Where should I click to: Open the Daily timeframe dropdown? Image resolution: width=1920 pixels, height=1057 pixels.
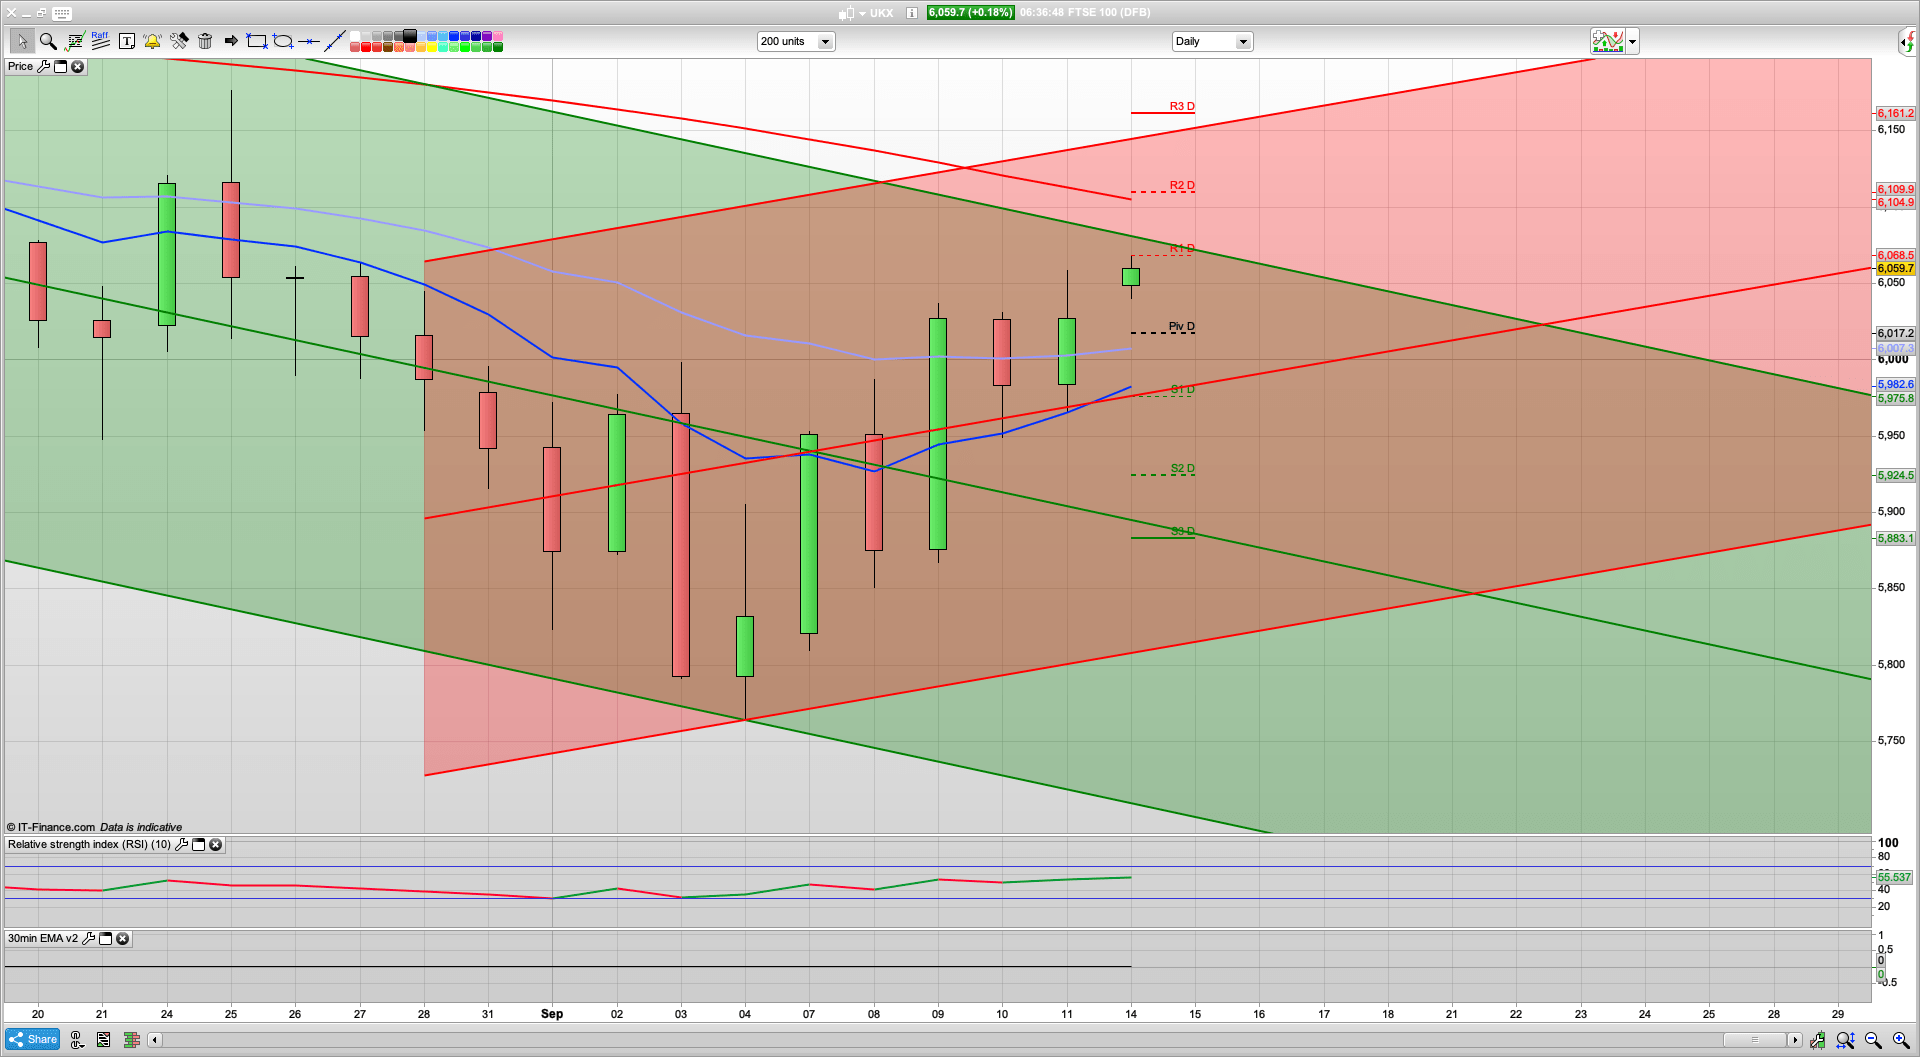point(1242,41)
